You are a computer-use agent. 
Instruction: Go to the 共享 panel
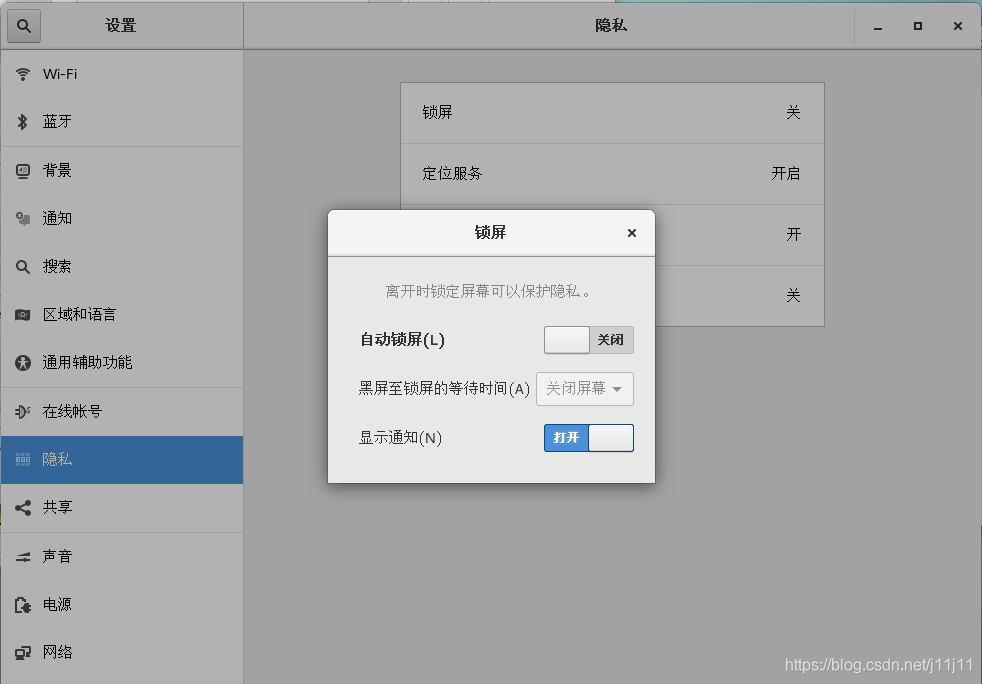[122, 507]
